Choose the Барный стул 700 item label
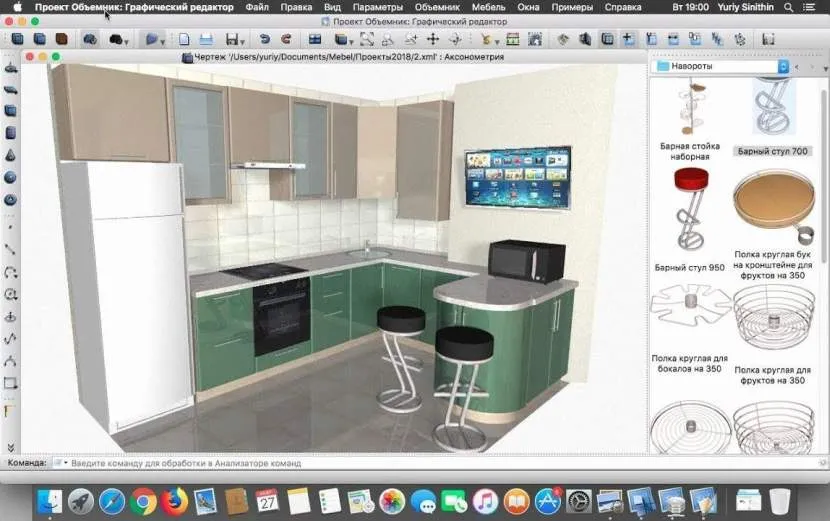 click(x=773, y=152)
